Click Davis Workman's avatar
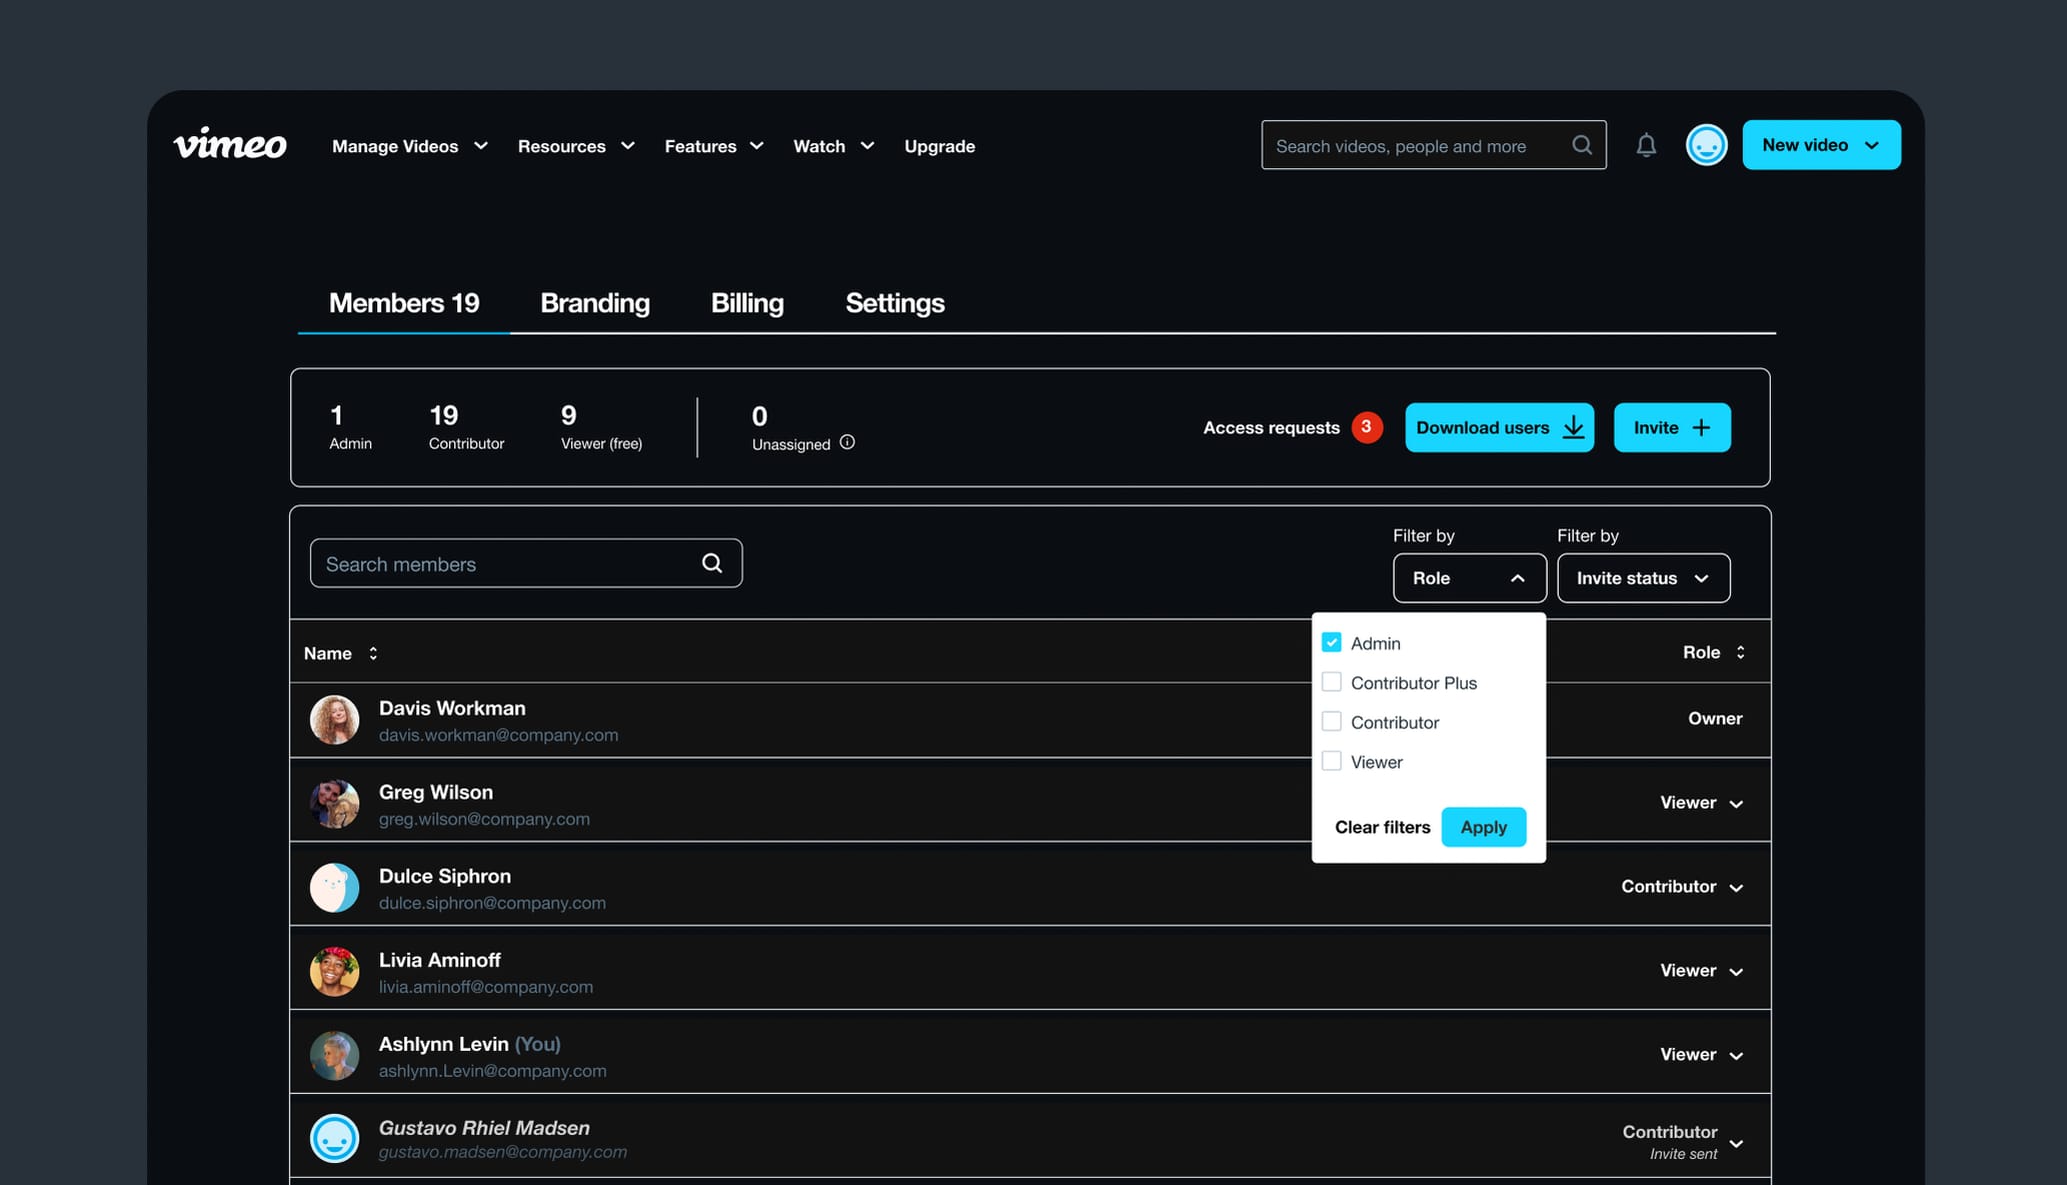 [334, 720]
